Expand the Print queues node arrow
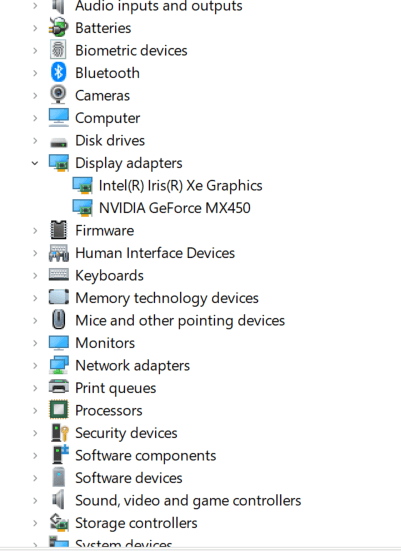 tap(35, 388)
